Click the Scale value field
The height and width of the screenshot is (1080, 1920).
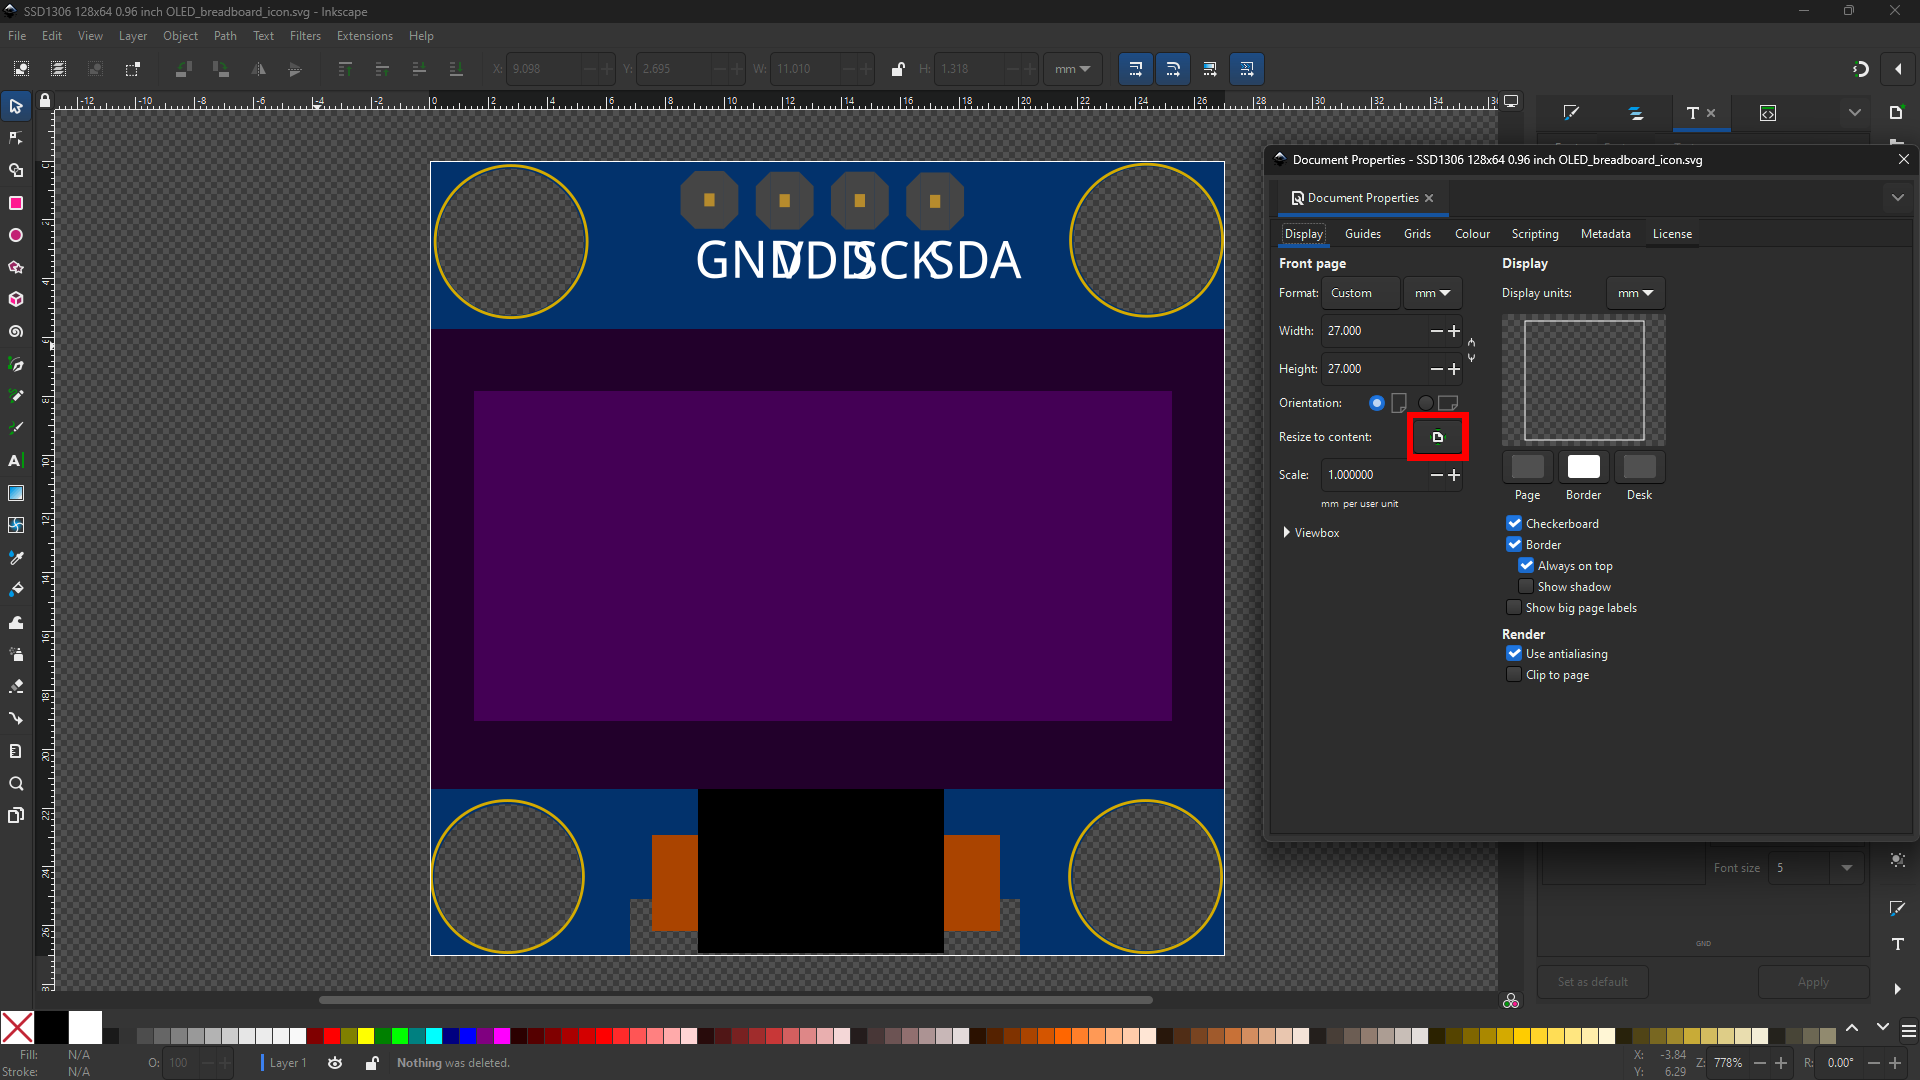click(x=1374, y=475)
